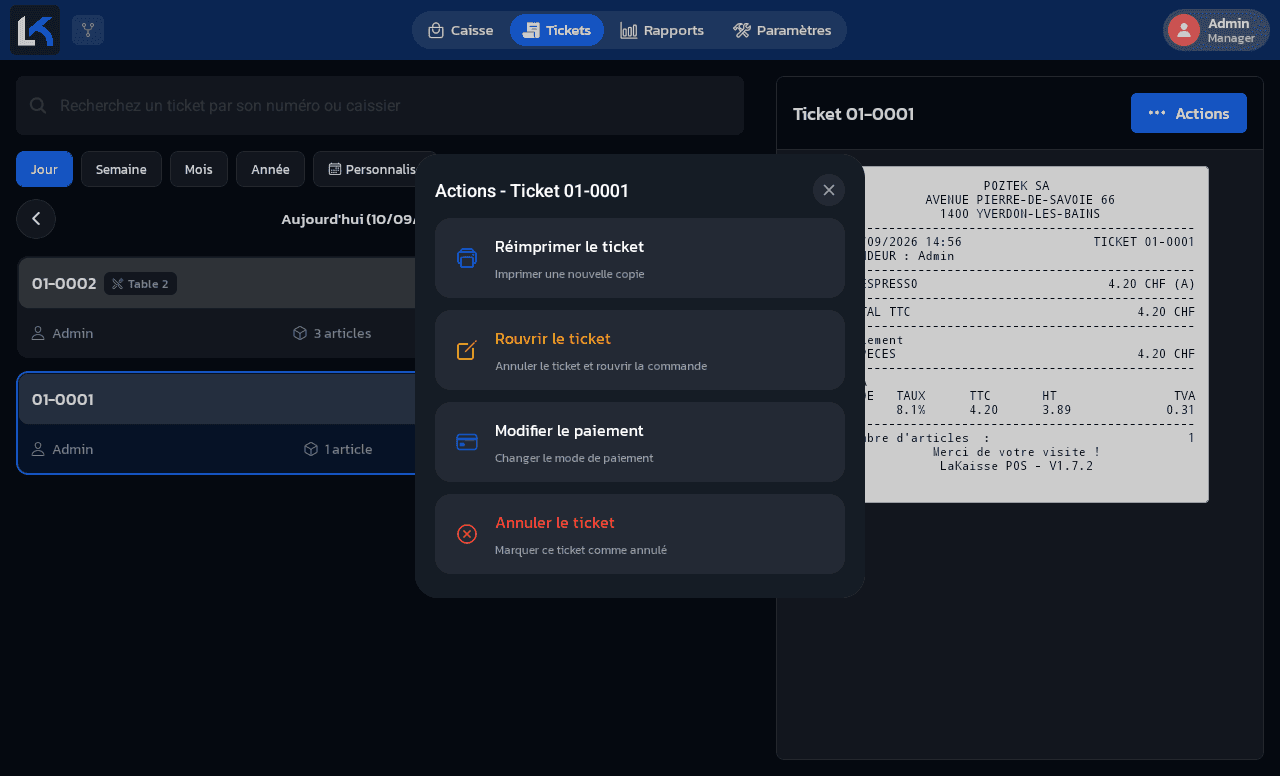This screenshot has height=776, width=1280.
Task: Click the printer icon for reprinting
Action: click(467, 258)
